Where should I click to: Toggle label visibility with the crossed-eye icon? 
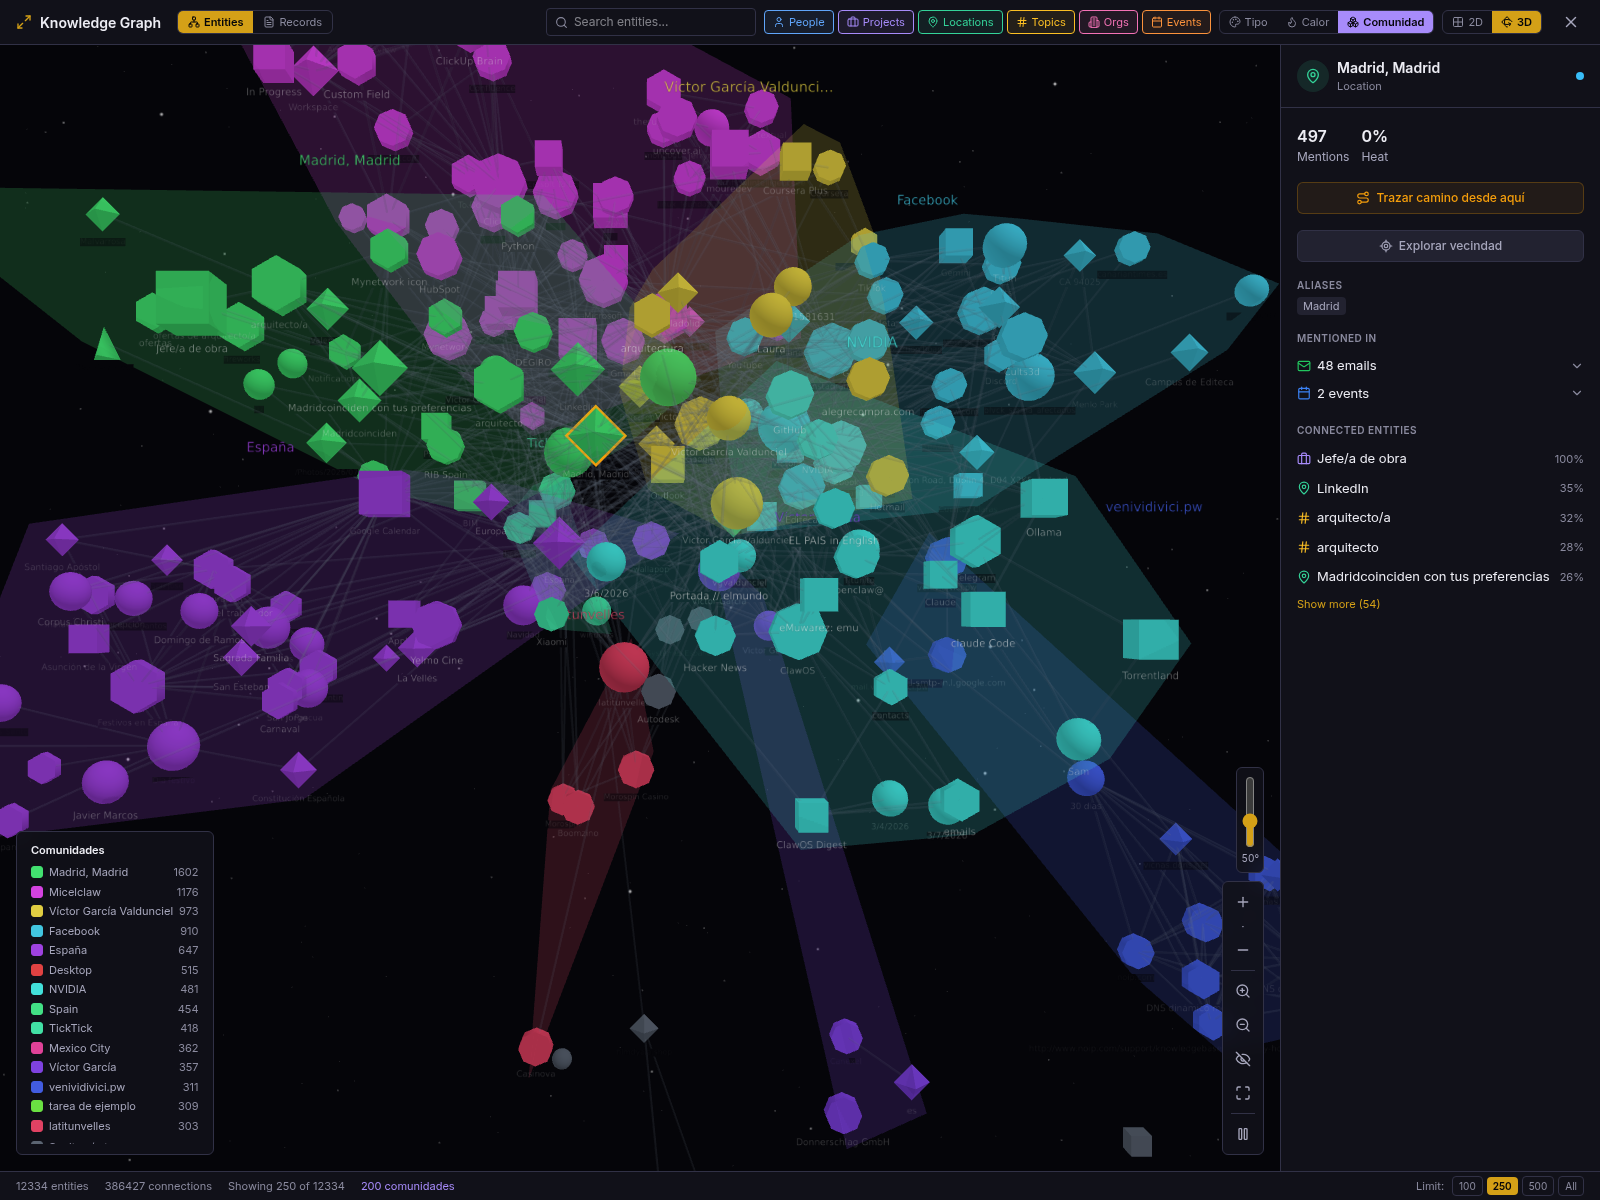[1243, 1059]
